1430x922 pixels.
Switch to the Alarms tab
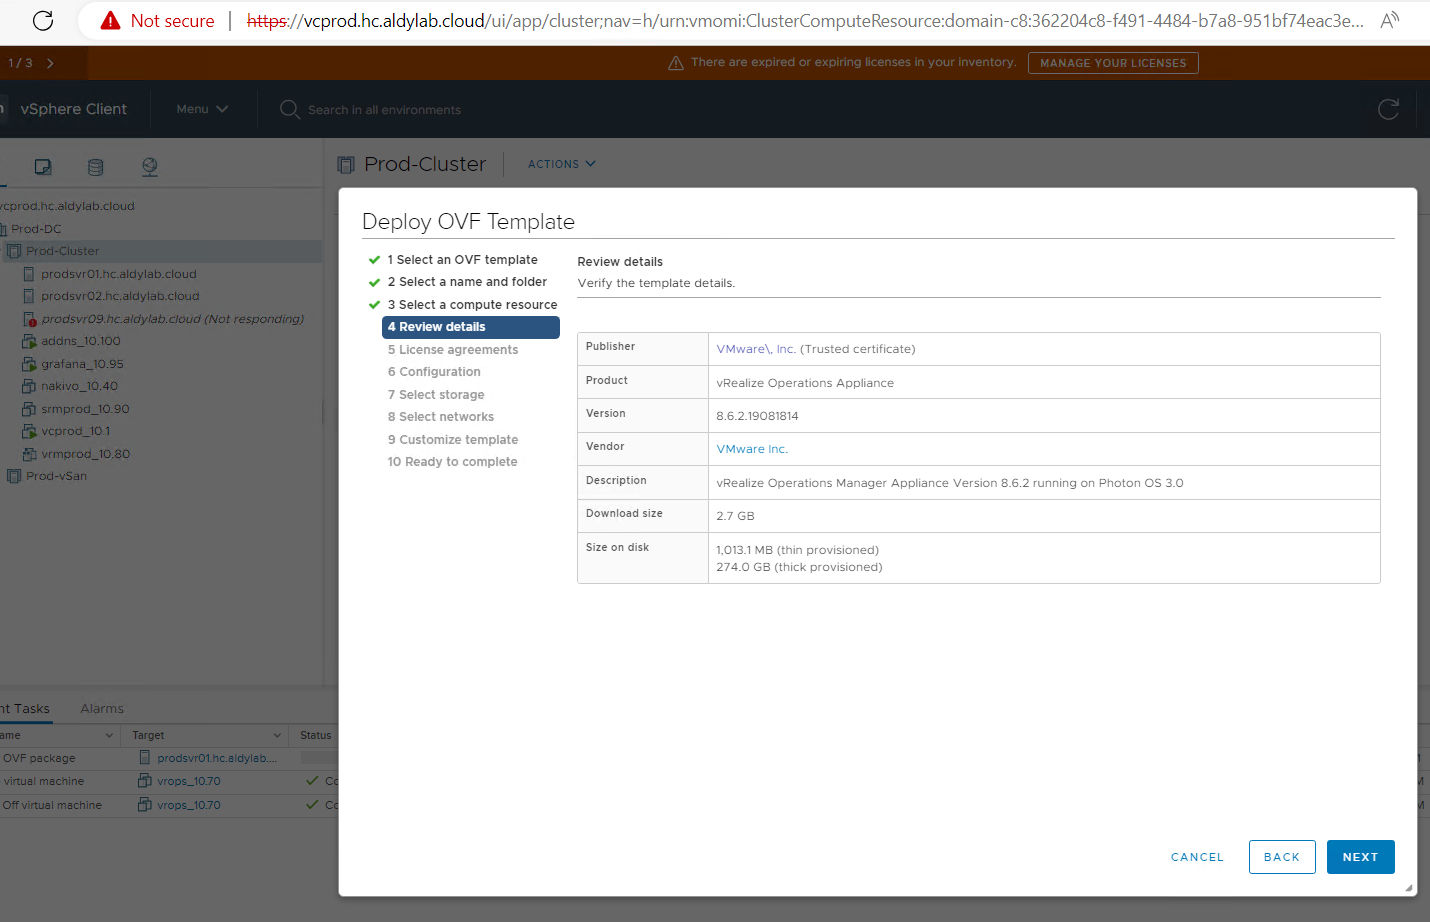pyautogui.click(x=102, y=708)
